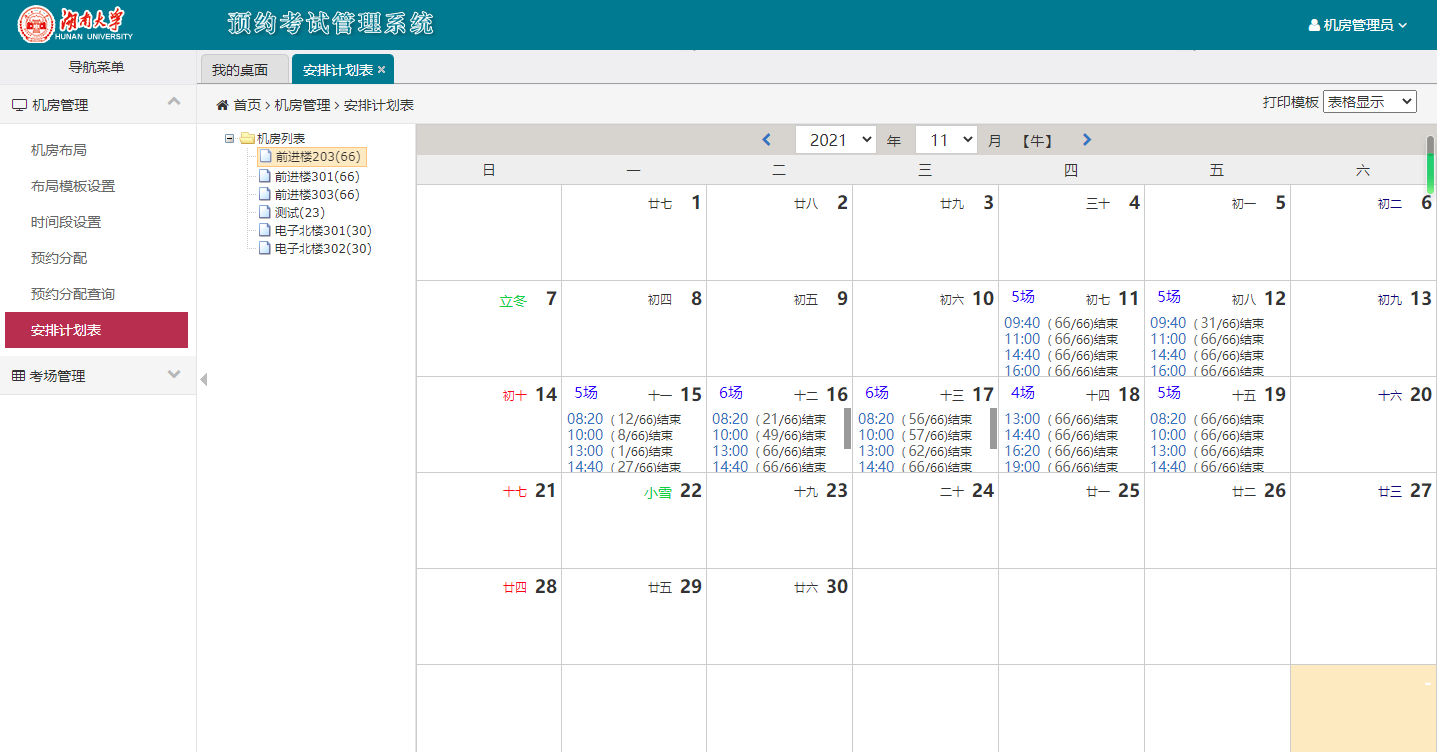Click the scrollbar in the November 17 cell
The image size is (1437, 752).
(x=993, y=428)
